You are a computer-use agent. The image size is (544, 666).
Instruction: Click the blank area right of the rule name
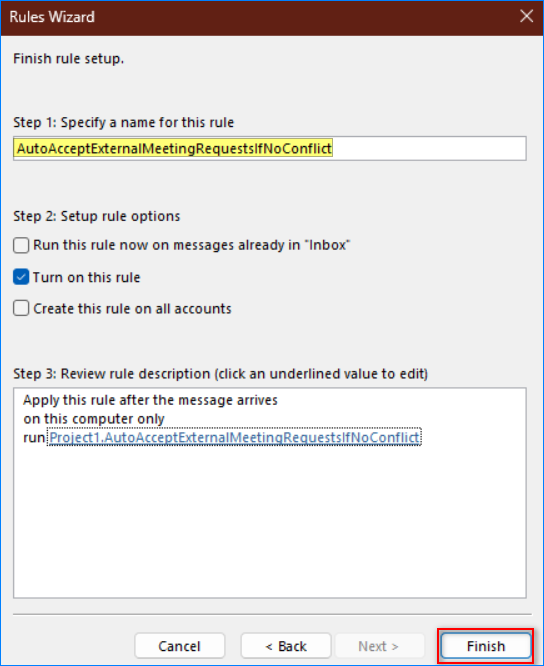(x=429, y=148)
